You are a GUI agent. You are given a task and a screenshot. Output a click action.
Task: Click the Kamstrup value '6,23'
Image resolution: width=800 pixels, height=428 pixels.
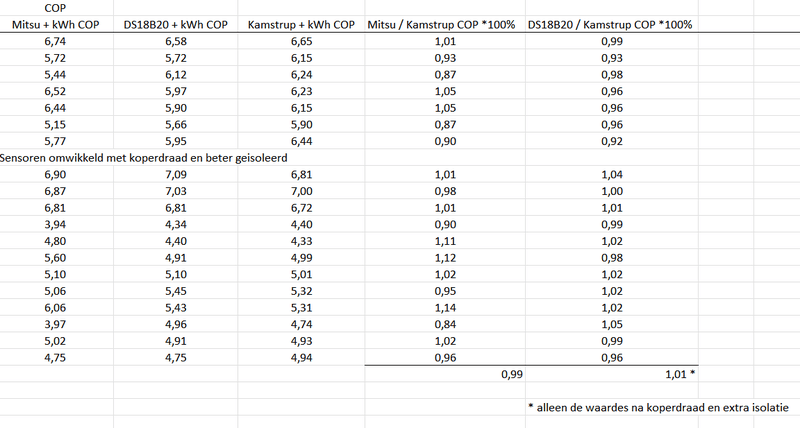pyautogui.click(x=302, y=91)
